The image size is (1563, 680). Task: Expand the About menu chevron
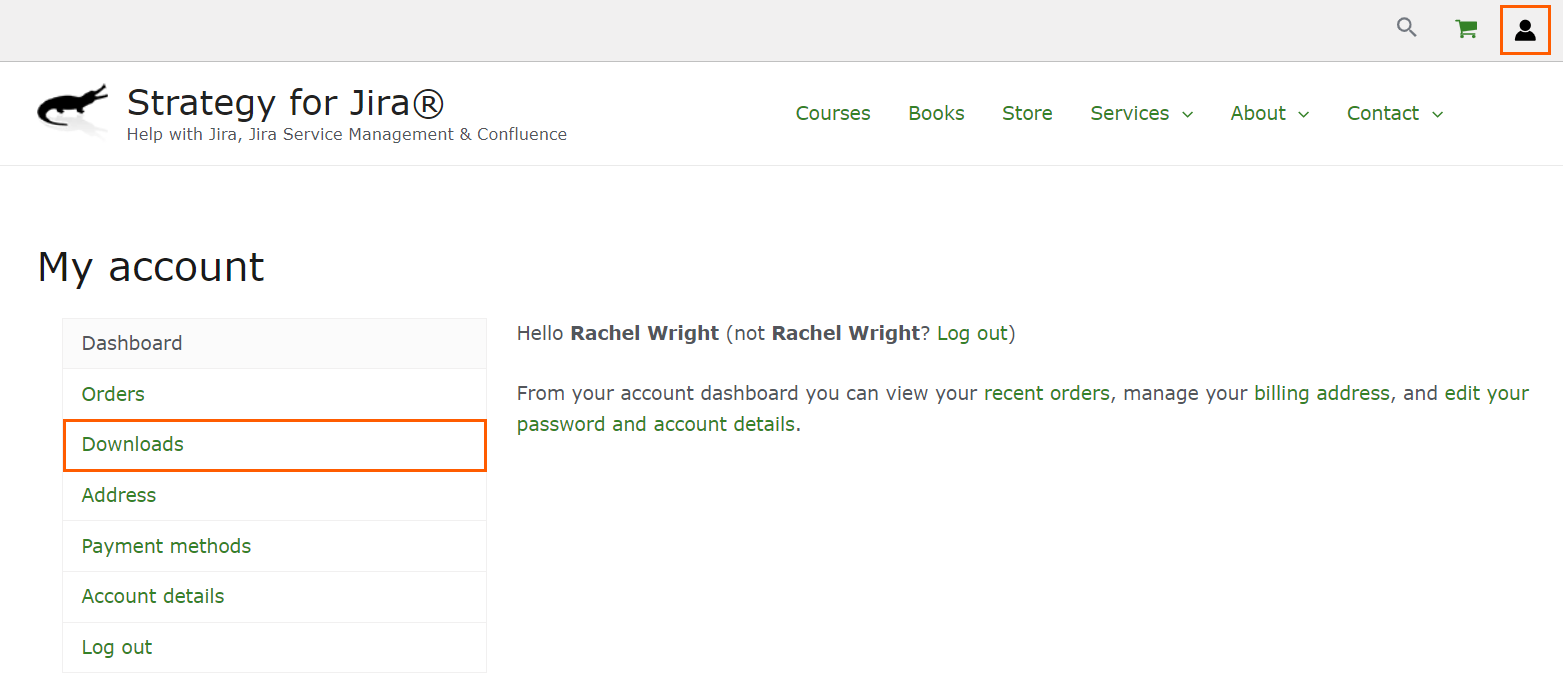point(1303,114)
